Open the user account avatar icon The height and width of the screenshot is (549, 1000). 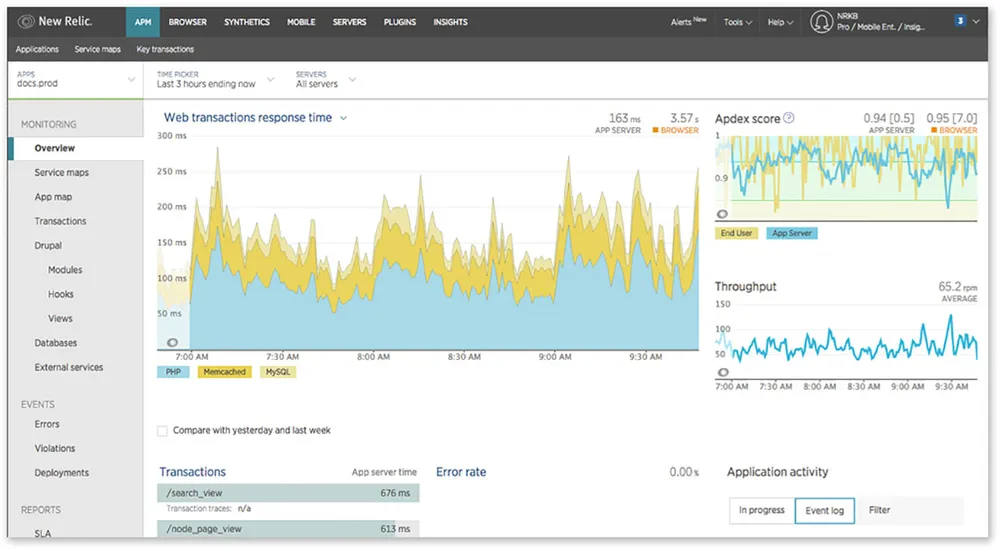(x=821, y=21)
